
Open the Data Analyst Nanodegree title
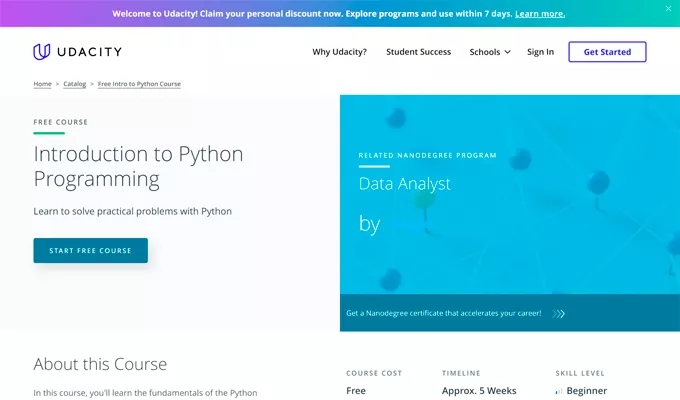(x=404, y=184)
